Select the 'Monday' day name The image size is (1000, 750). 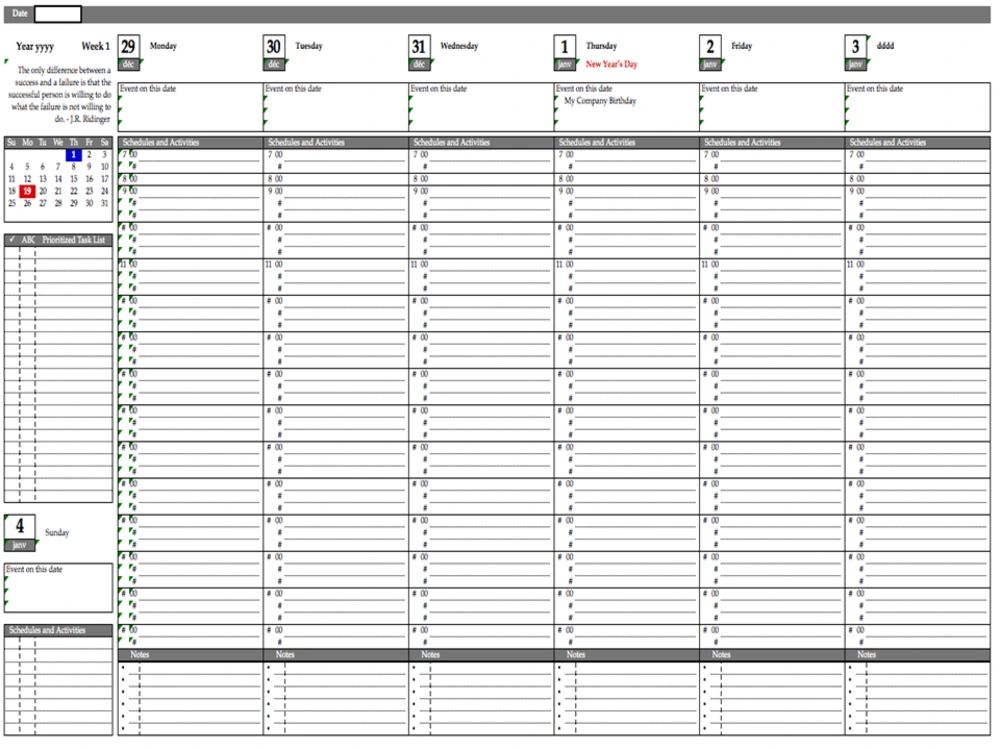pyautogui.click(x=163, y=46)
